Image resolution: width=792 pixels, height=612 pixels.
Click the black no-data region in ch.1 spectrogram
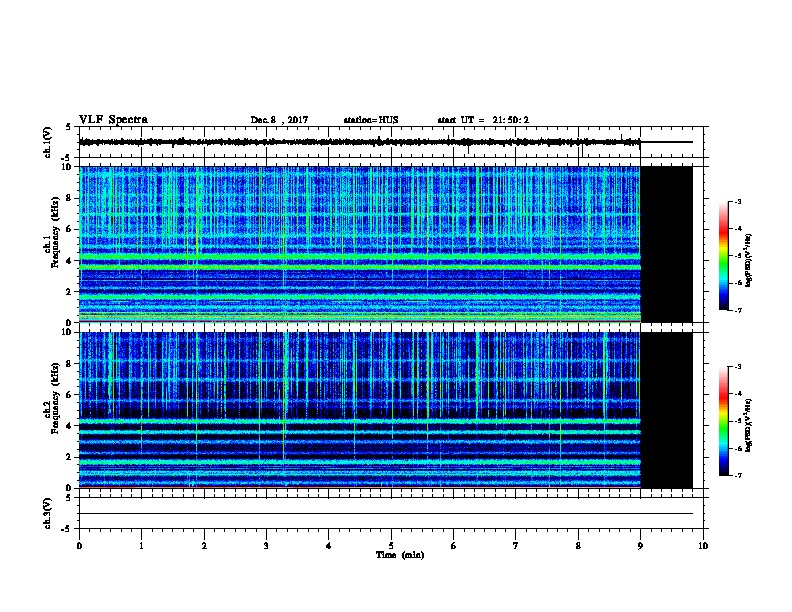[667, 244]
